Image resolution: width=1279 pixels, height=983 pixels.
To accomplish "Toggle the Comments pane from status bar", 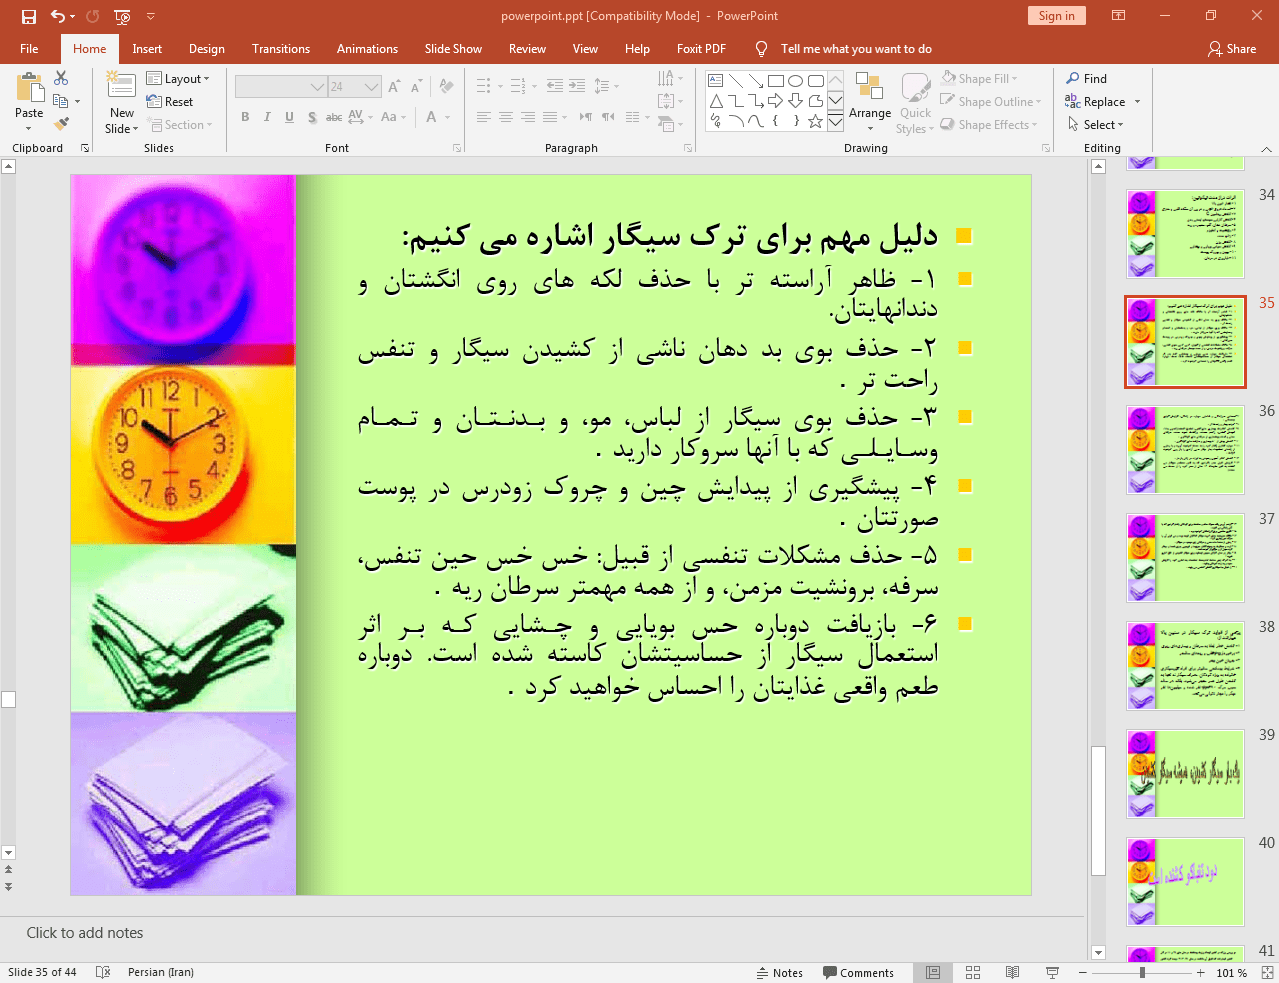I will pyautogui.click(x=858, y=973).
